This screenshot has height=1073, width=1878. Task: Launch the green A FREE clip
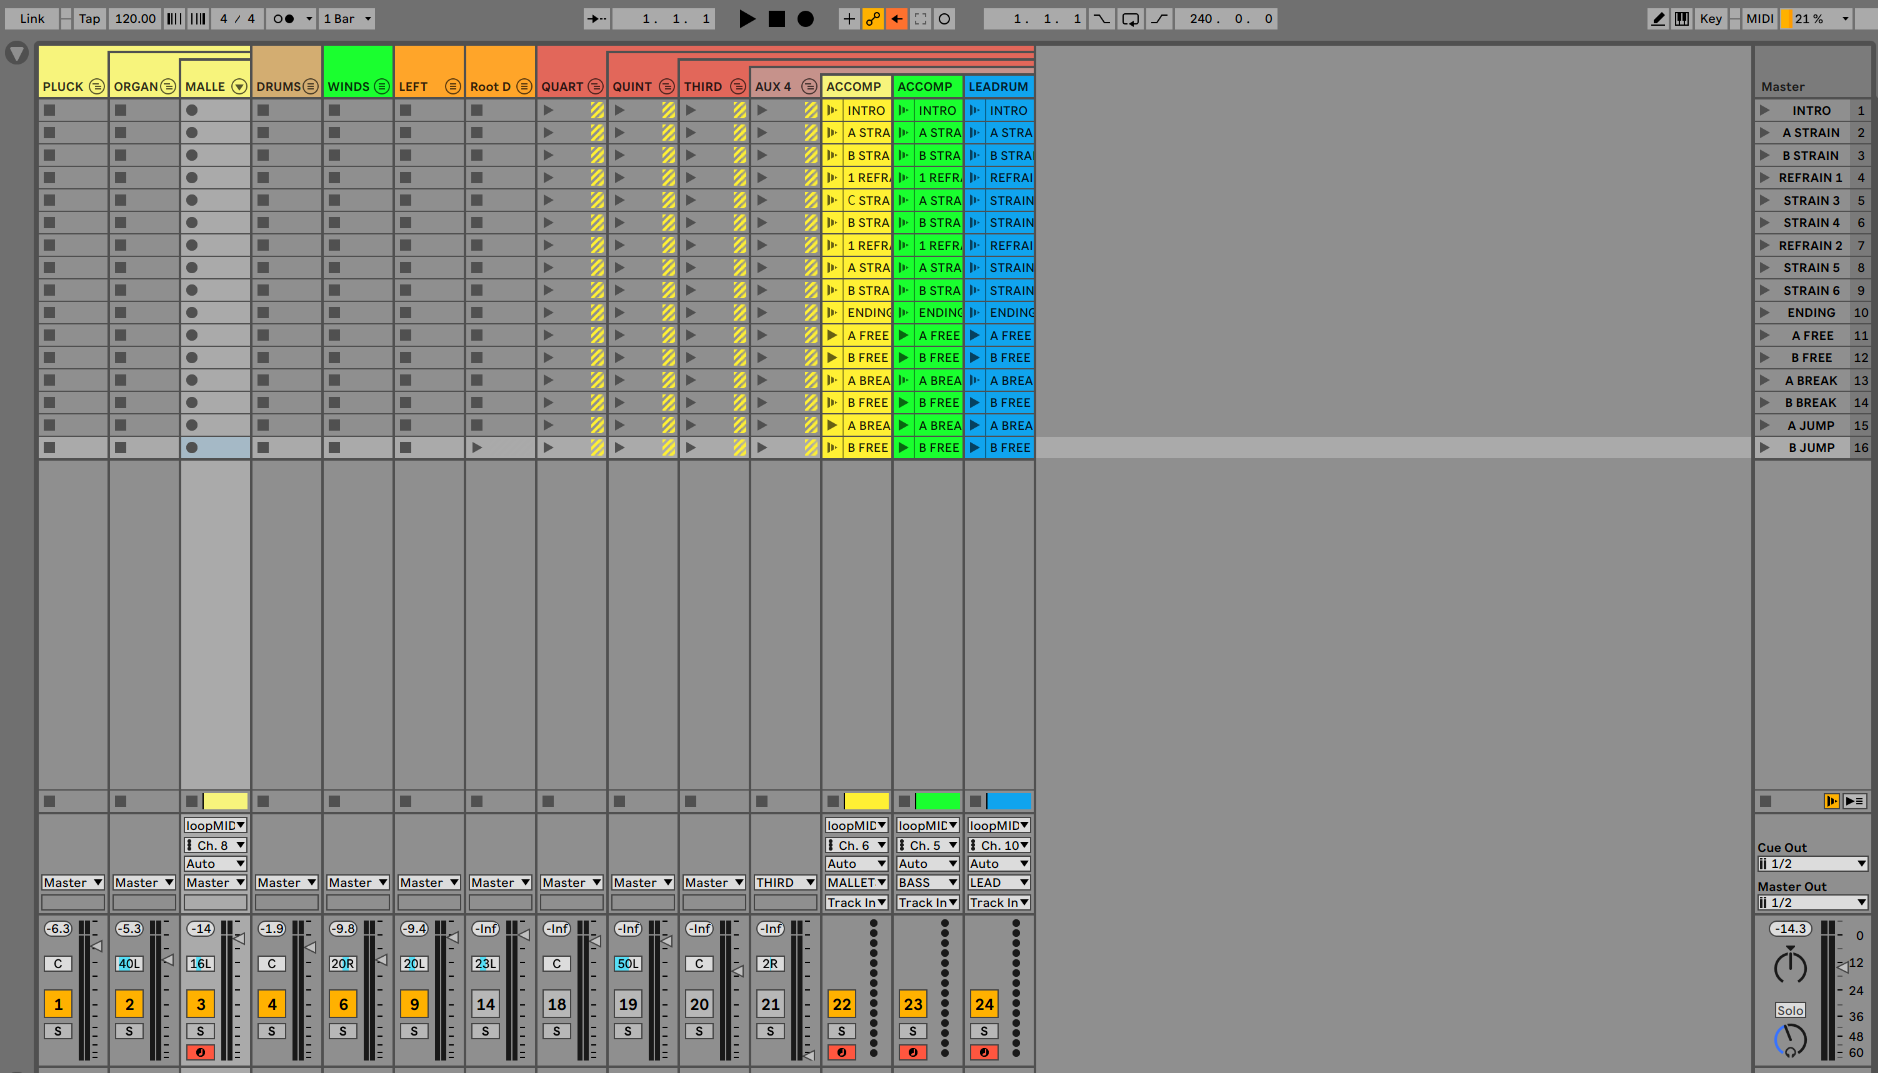903,336
